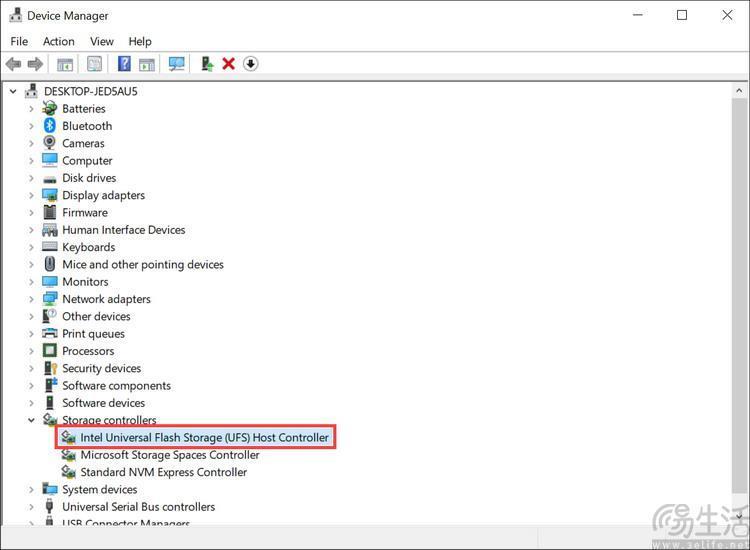The height and width of the screenshot is (550, 750).
Task: Click the Forward arrow toolbar icon
Action: [x=35, y=64]
